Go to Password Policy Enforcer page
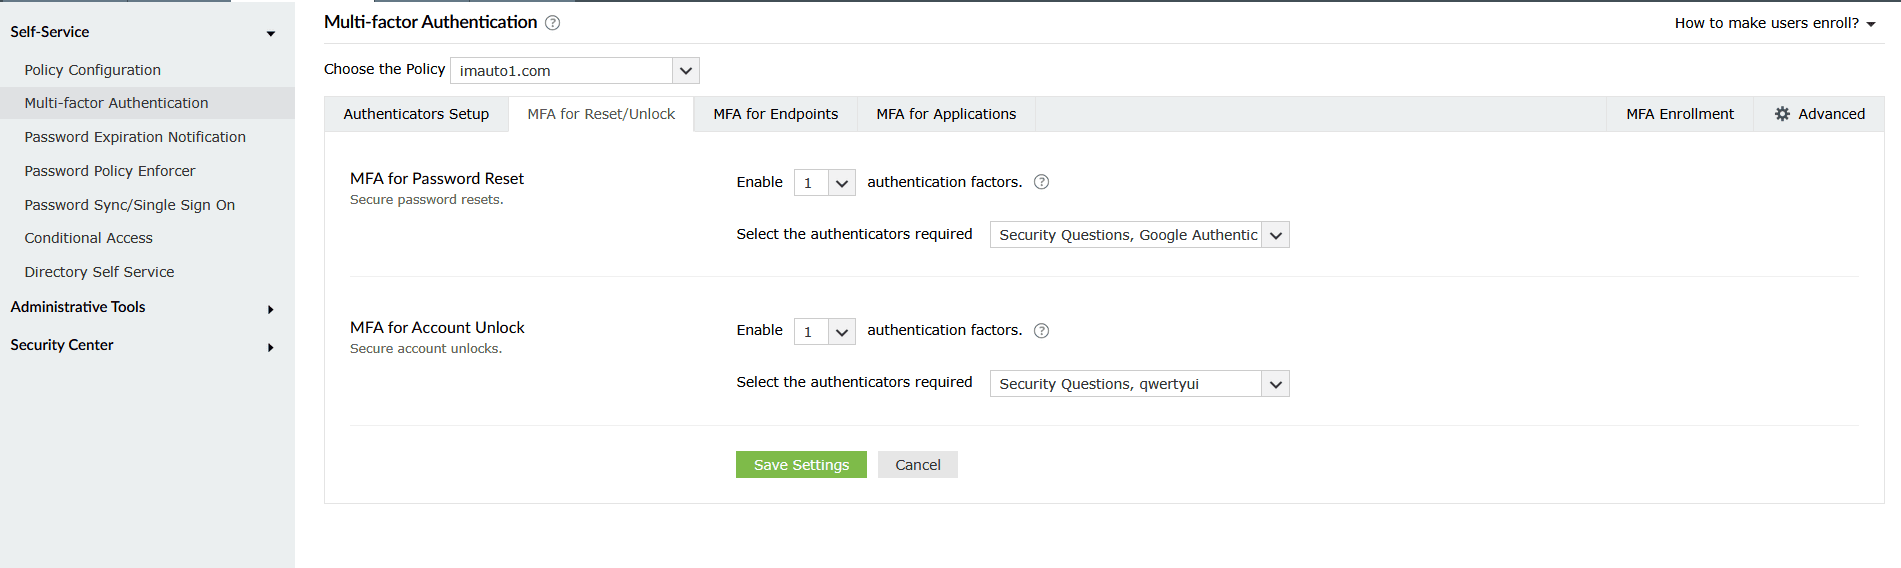 coord(110,171)
